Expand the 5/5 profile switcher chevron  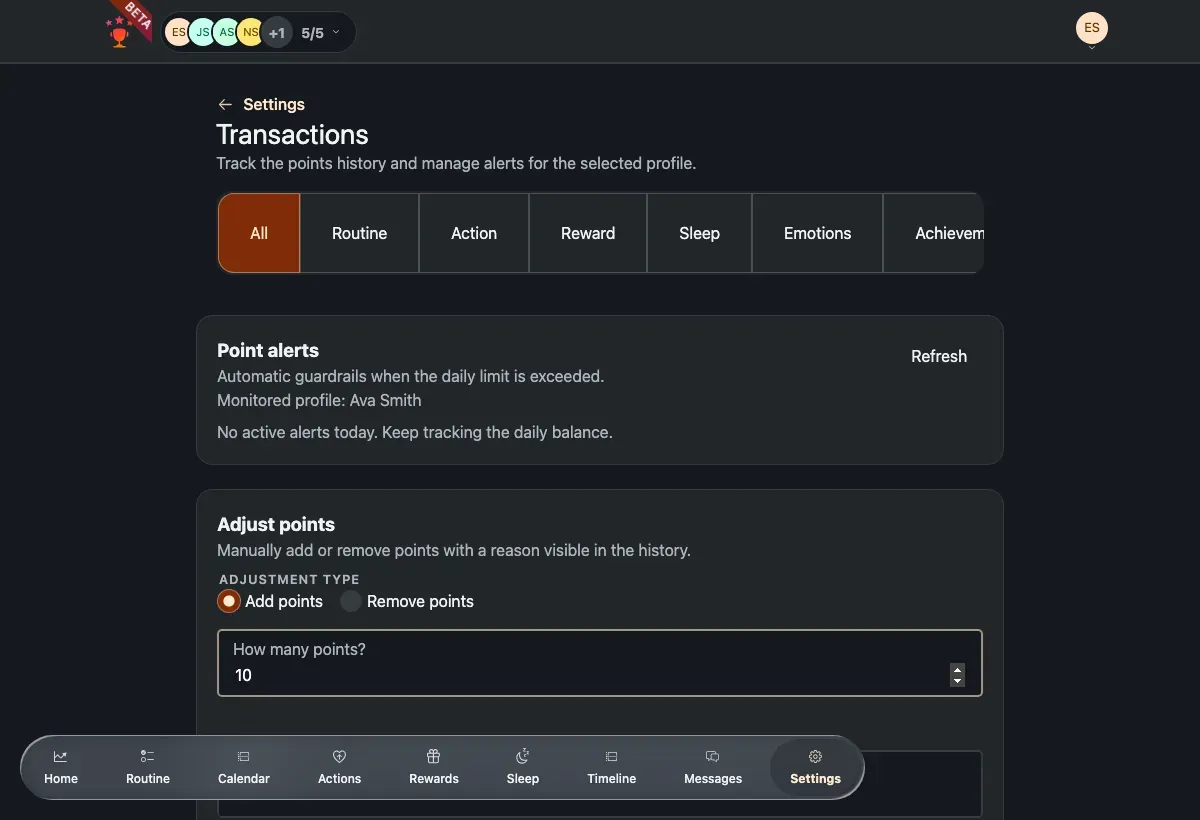(x=336, y=32)
